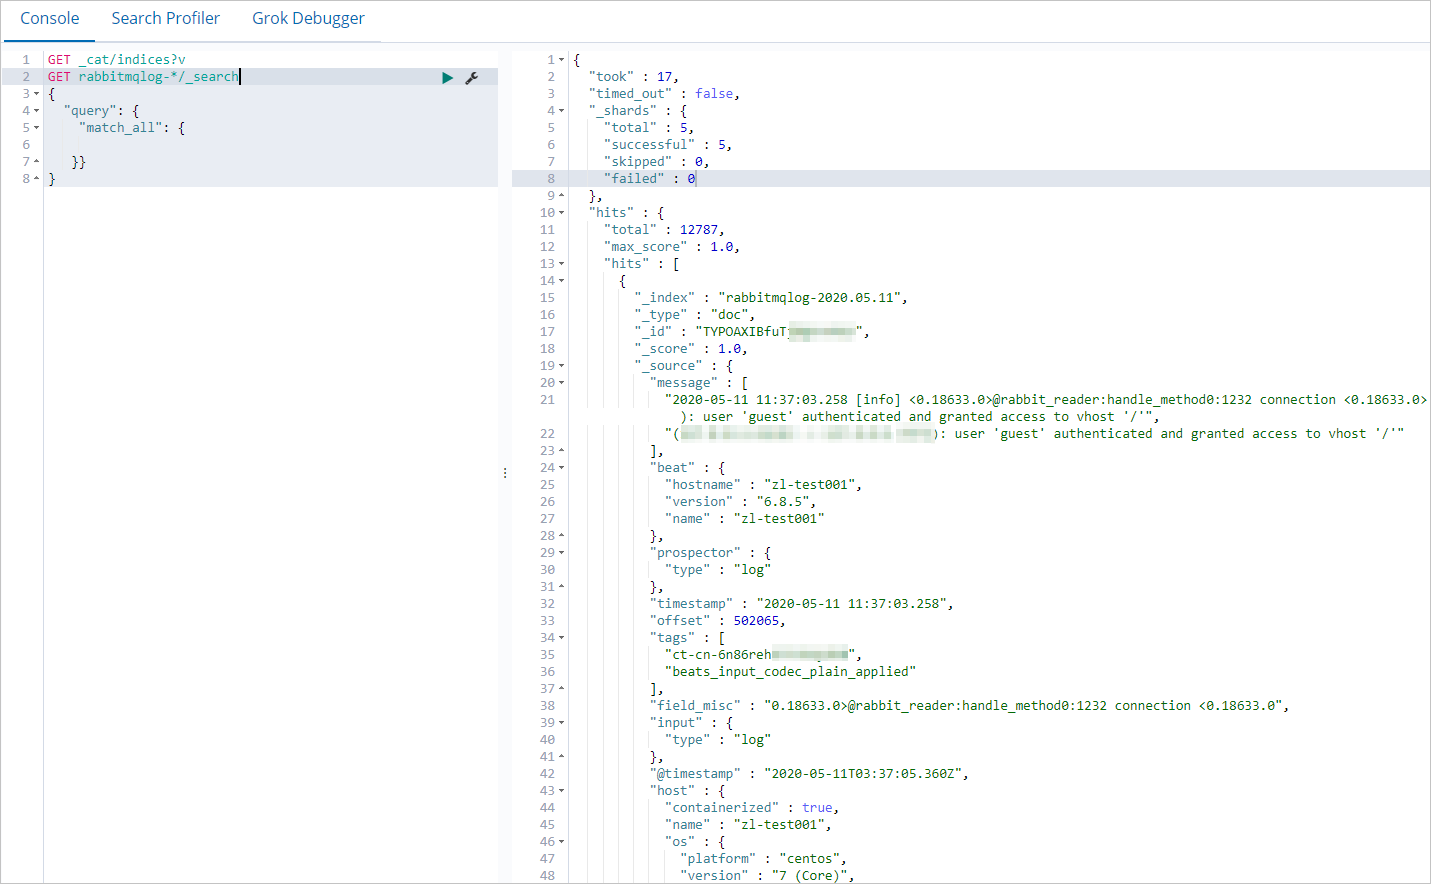Click the beat "version" : "6.8.5" line

coord(741,502)
